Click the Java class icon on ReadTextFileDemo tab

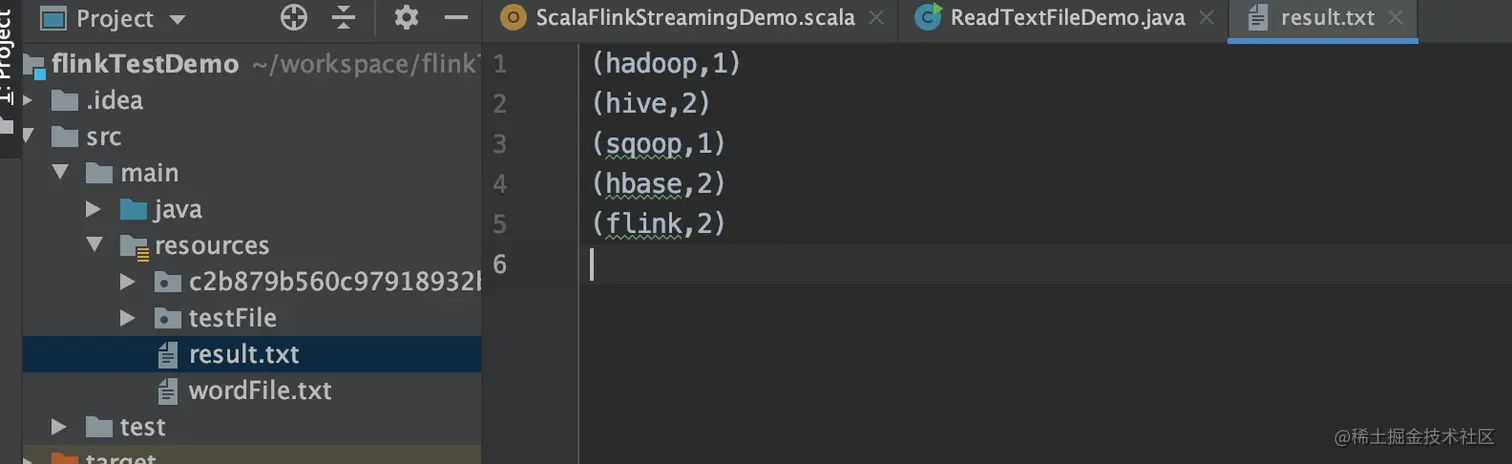click(928, 17)
